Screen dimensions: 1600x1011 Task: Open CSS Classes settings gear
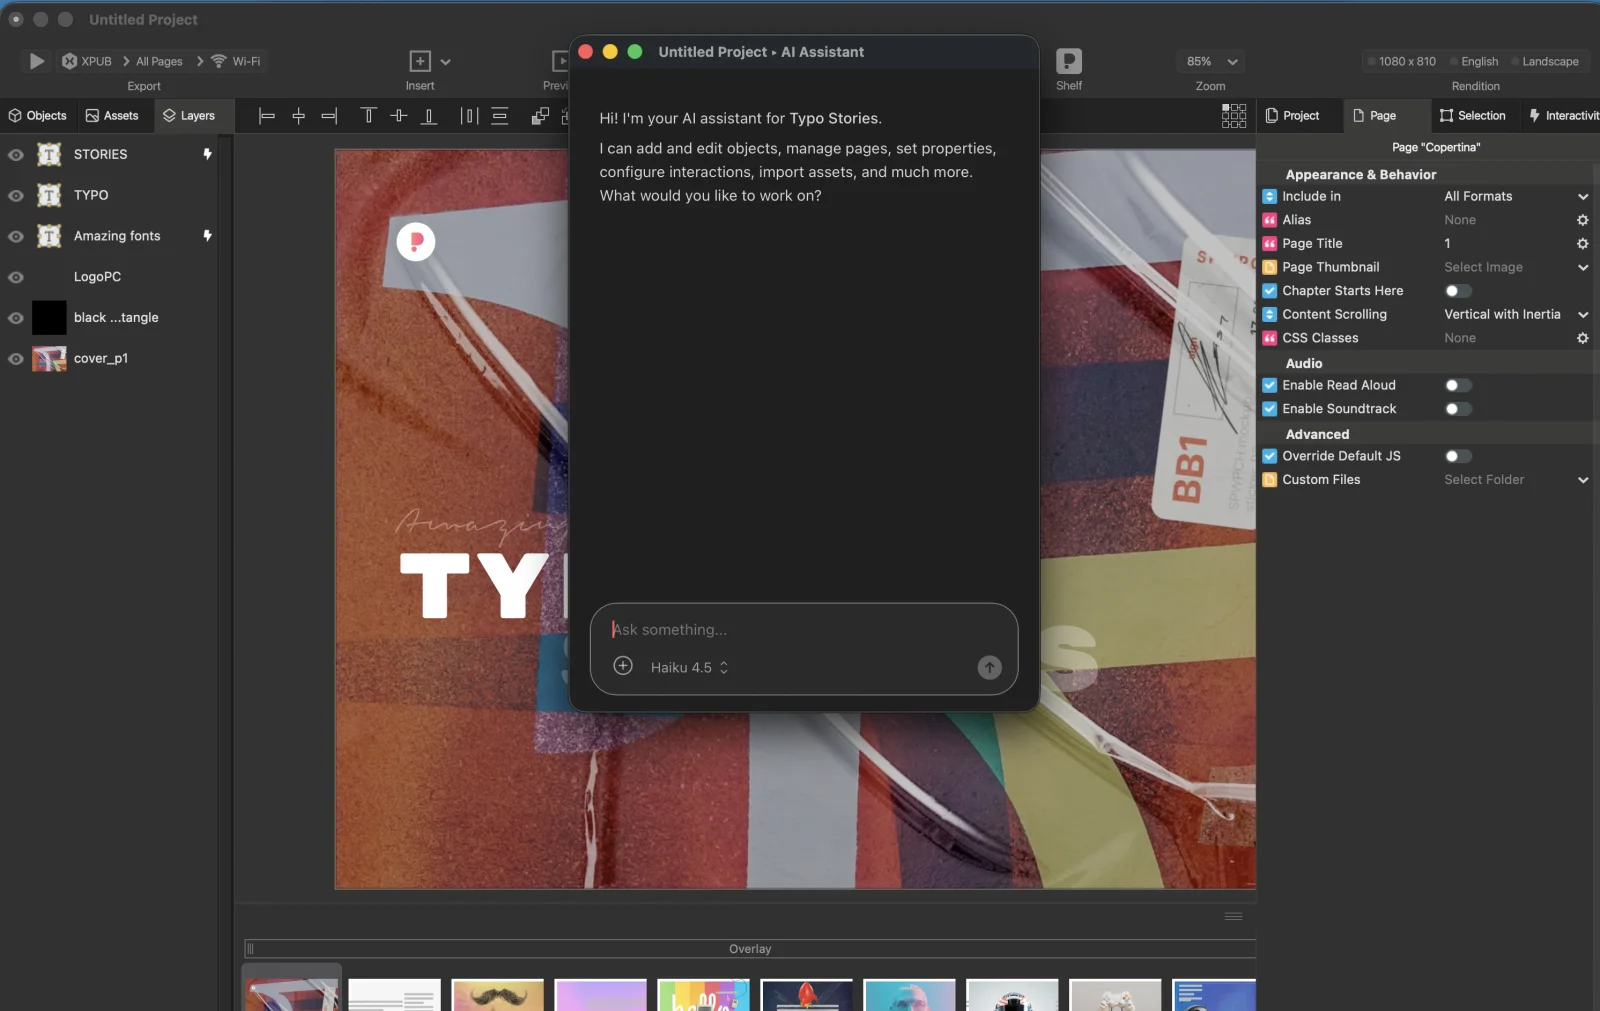coord(1582,338)
